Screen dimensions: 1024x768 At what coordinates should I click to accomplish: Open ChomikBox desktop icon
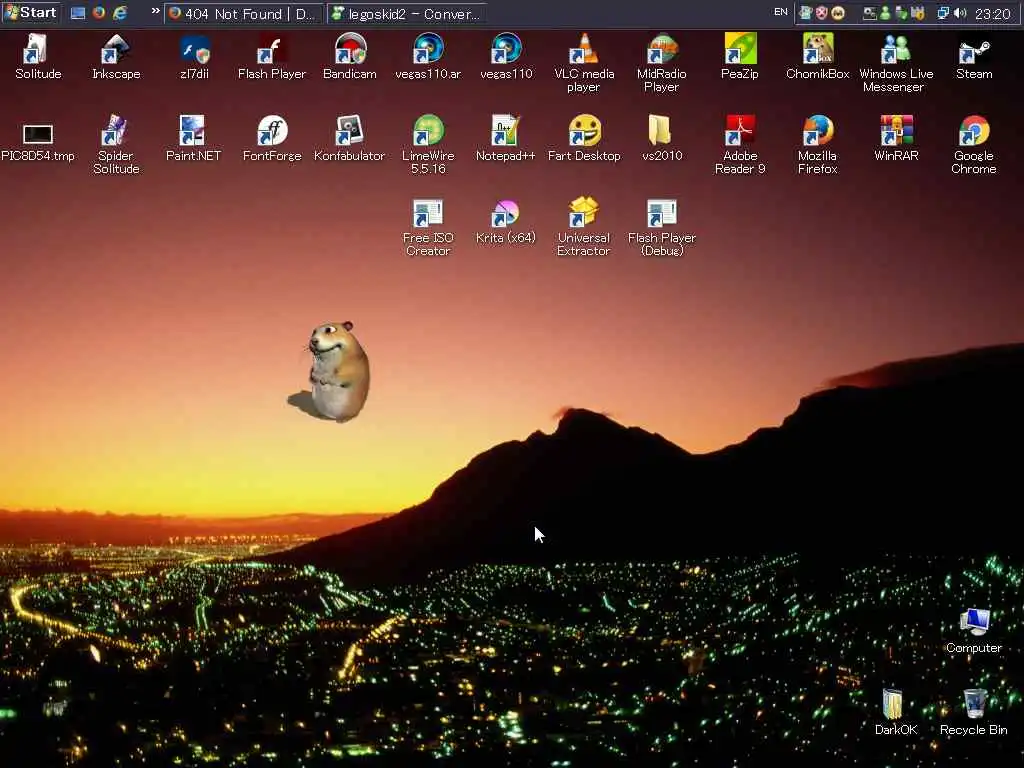(818, 57)
